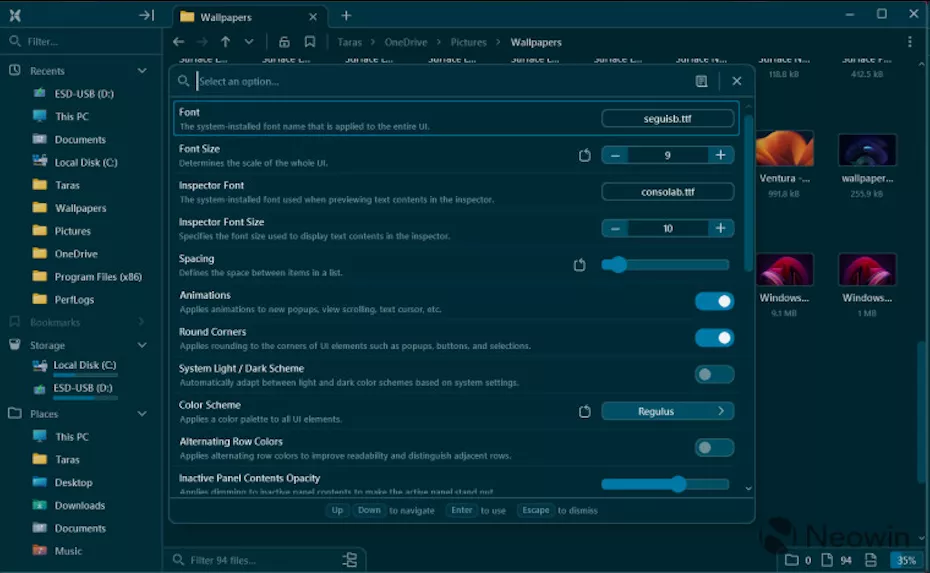Open a new tab with plus icon

click(346, 15)
